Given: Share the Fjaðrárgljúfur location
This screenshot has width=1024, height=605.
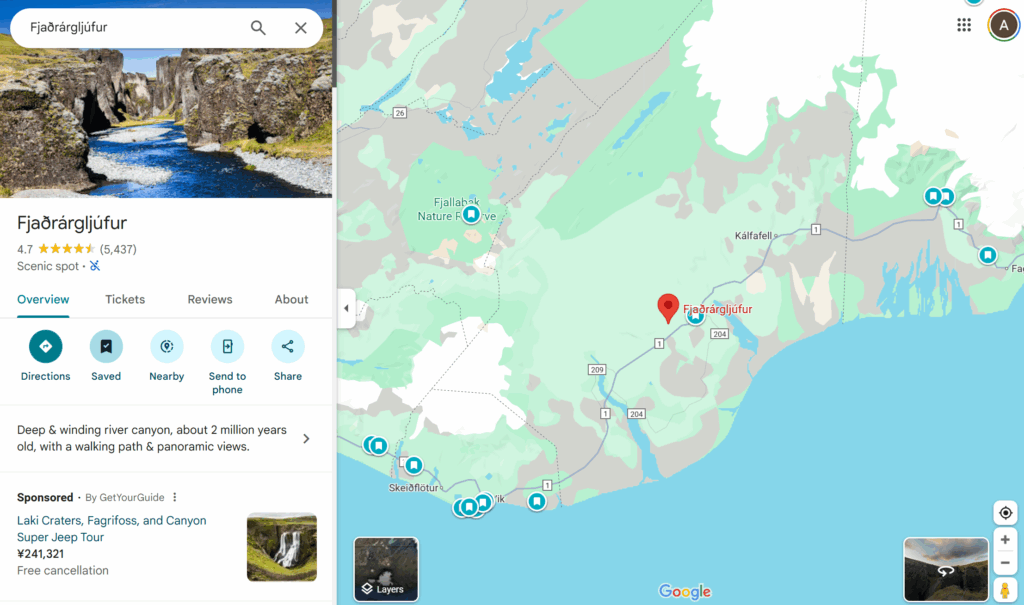Looking at the screenshot, I should 288,356.
